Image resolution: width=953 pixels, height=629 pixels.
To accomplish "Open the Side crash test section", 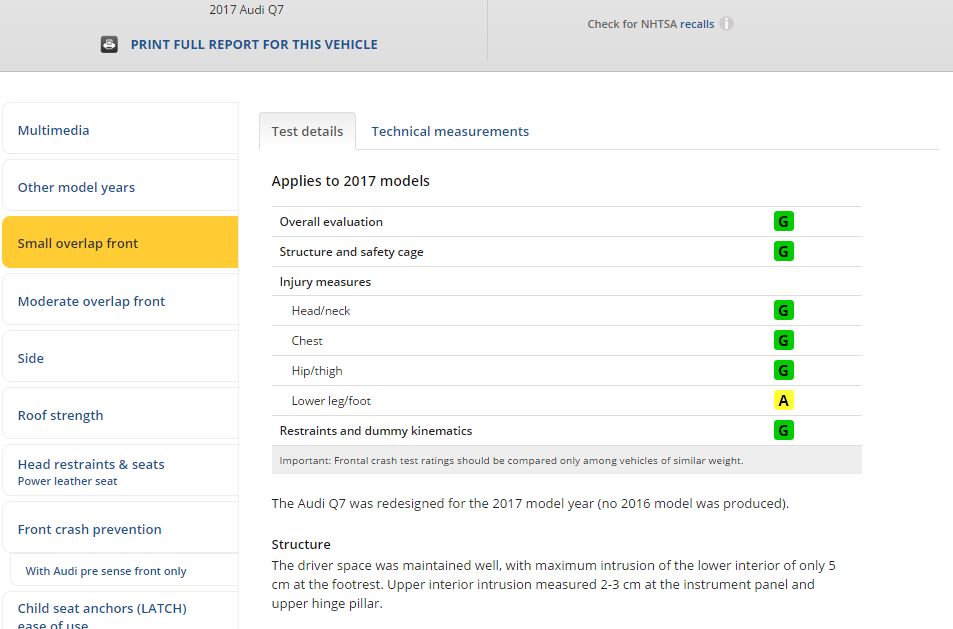I will point(120,357).
